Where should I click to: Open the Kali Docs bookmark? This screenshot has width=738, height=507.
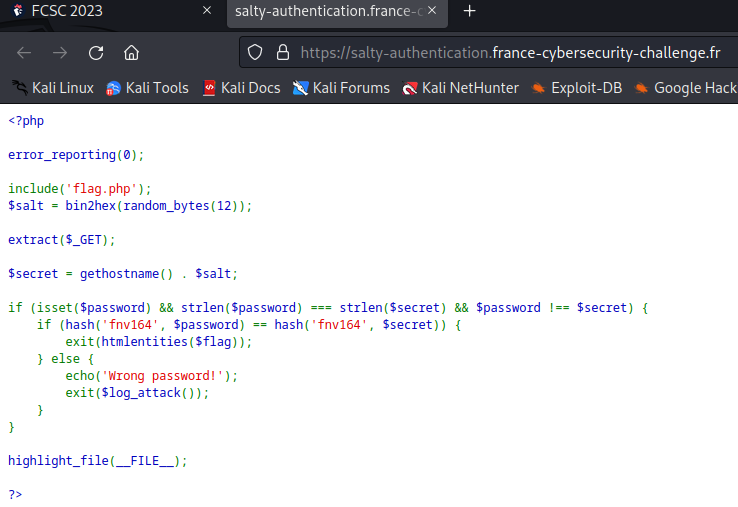pos(241,88)
